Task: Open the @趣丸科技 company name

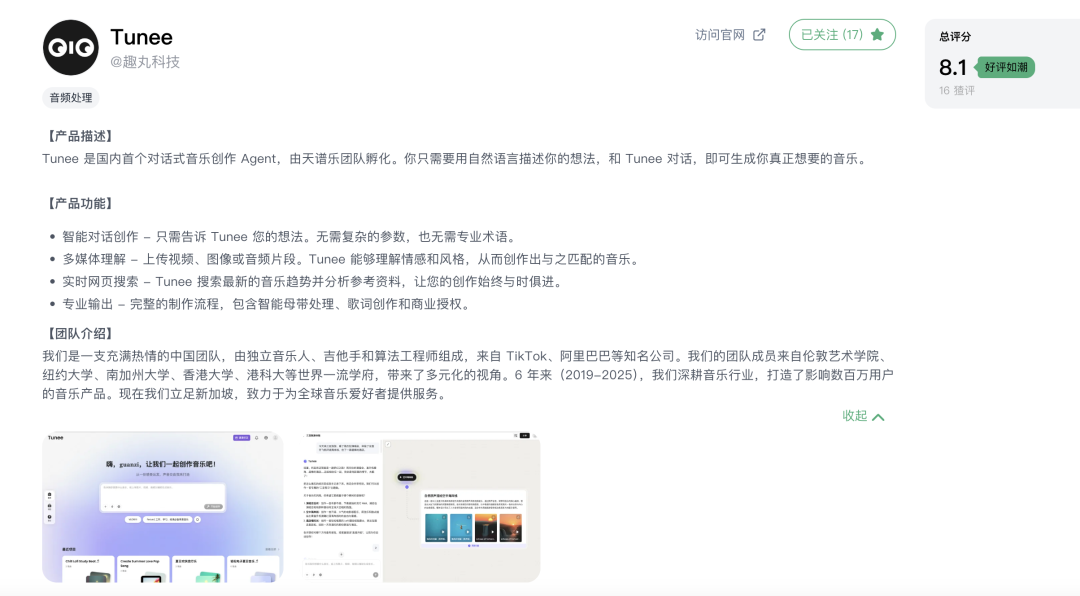Action: click(x=145, y=62)
